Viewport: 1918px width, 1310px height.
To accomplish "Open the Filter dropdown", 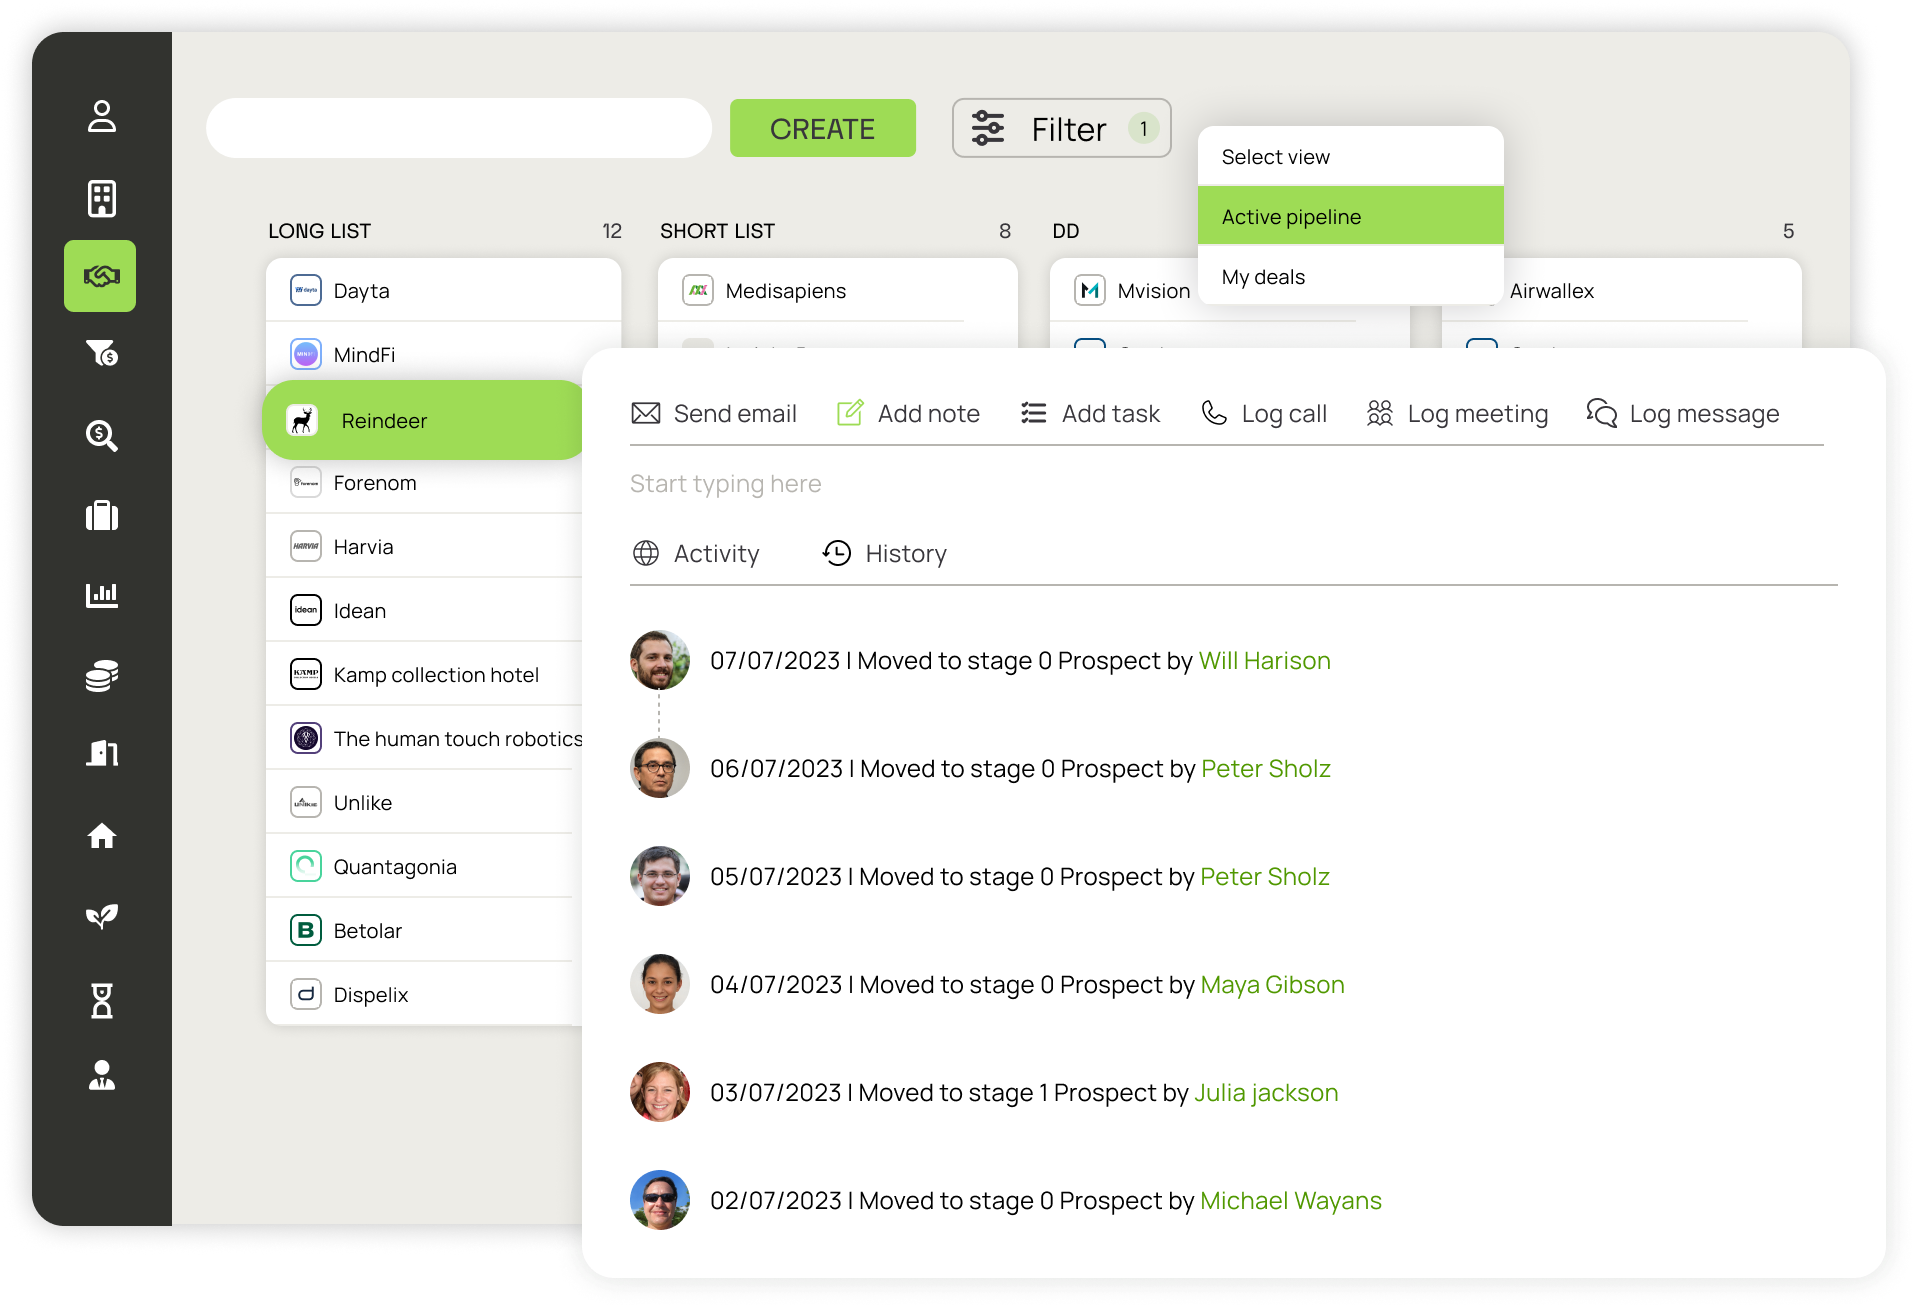I will point(1061,128).
